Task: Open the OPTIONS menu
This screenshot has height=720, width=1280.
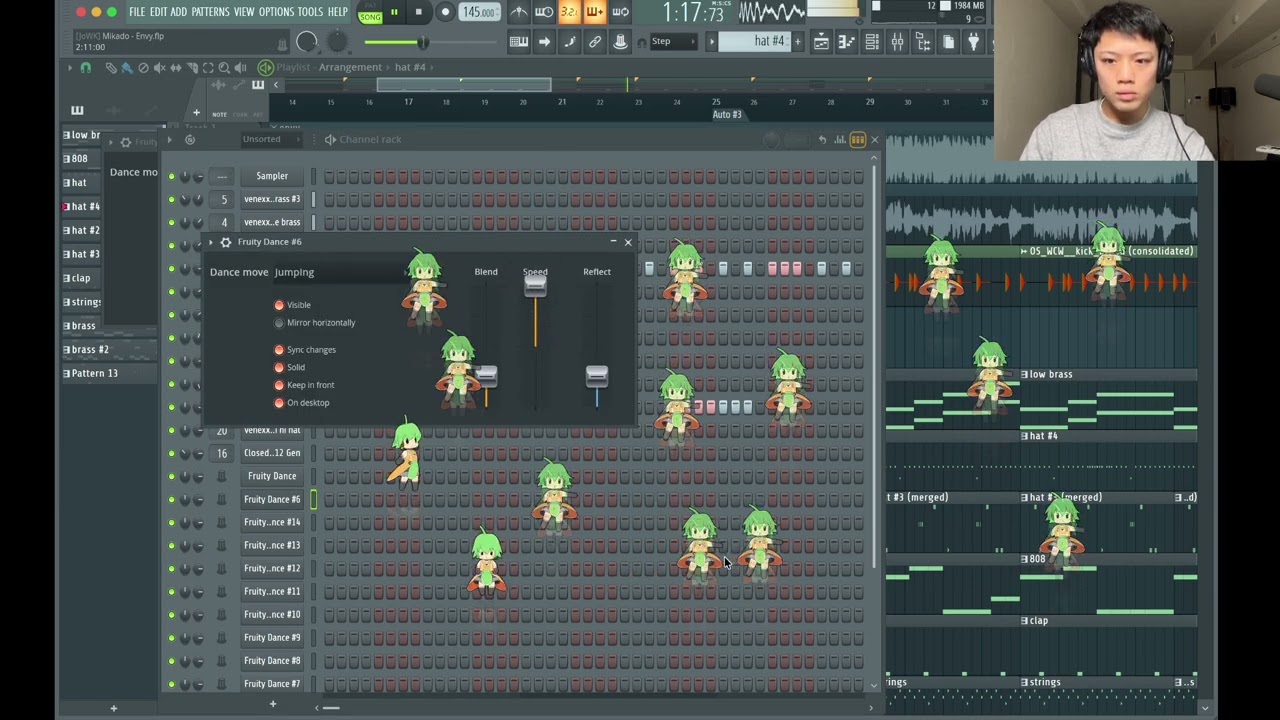Action: (276, 12)
